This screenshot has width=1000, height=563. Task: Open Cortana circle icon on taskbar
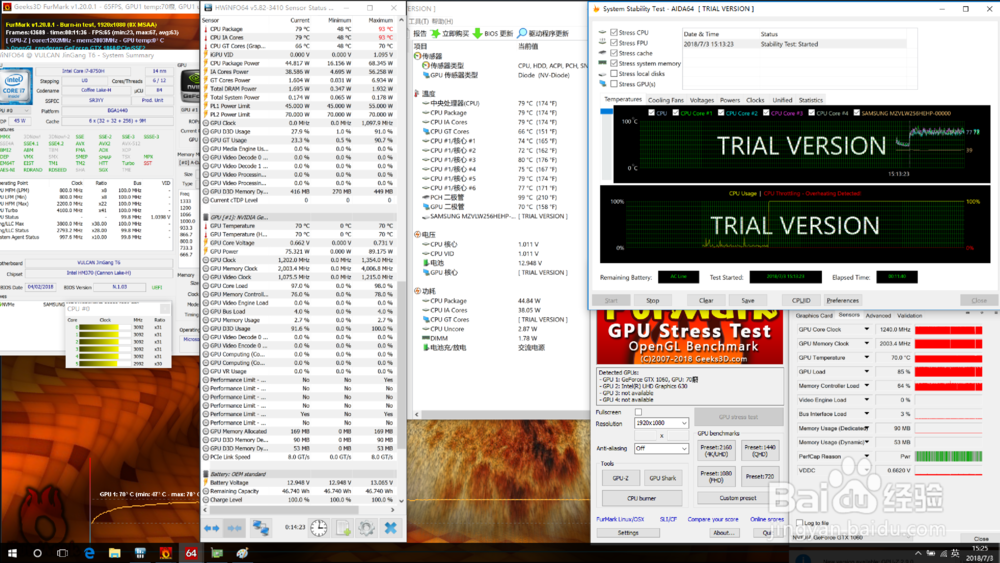(x=37, y=553)
